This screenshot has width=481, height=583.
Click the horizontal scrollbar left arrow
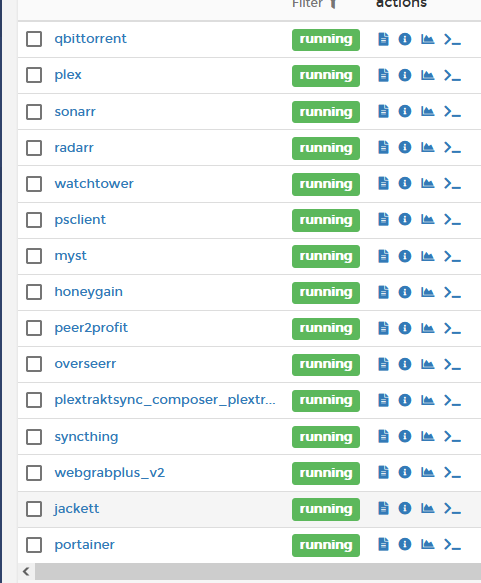coord(26,571)
